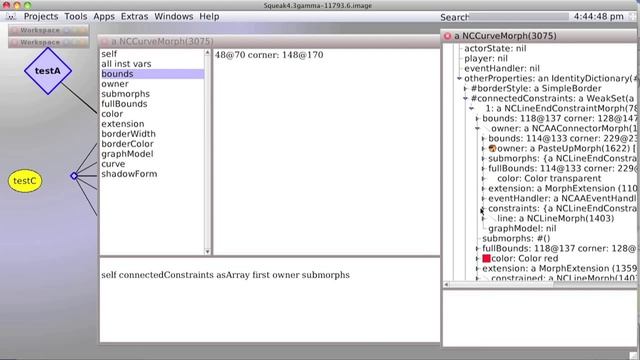Viewport: 640px width, 360px height.
Task: Open the Extras menu
Action: pos(134,17)
